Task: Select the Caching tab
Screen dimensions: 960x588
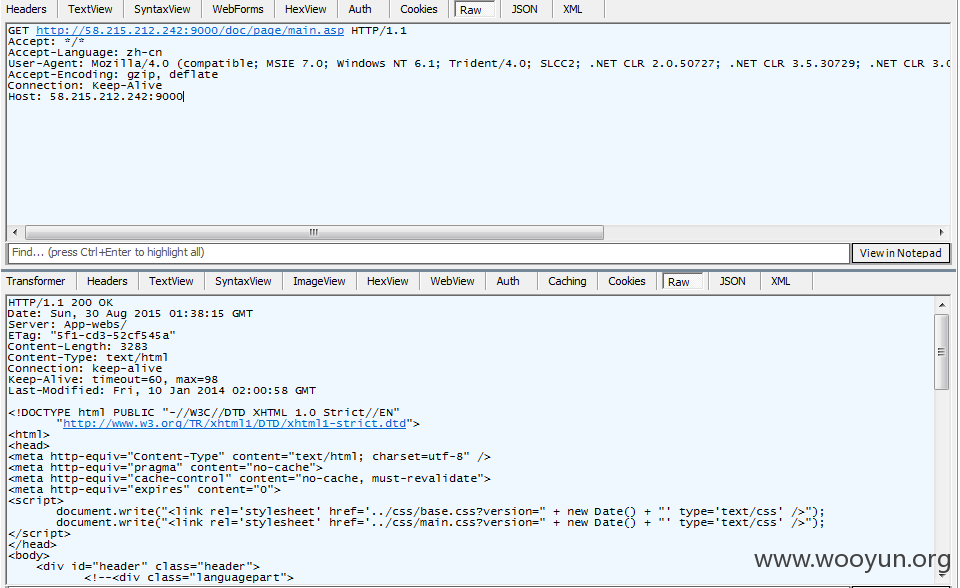Action: click(567, 281)
